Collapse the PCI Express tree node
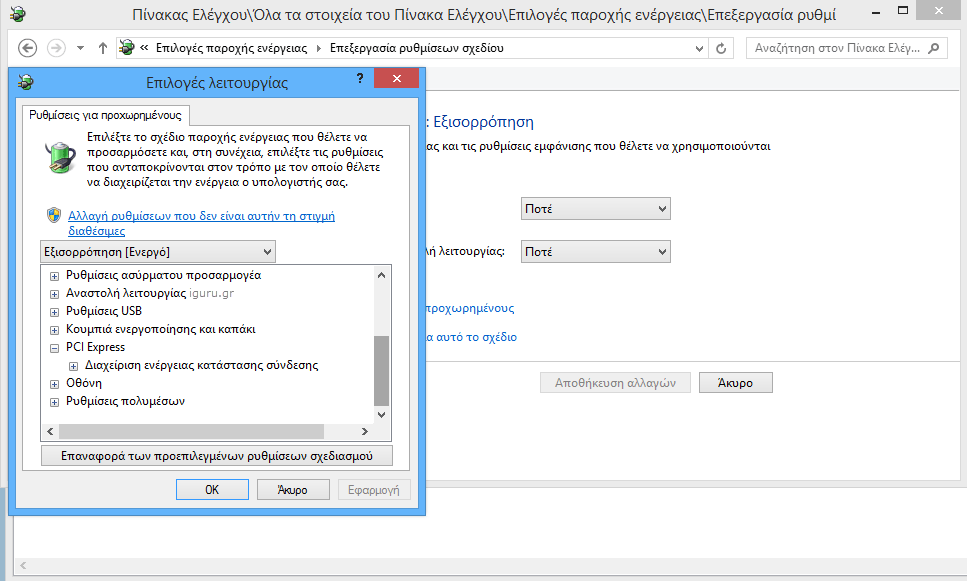Viewport: 967px width, 581px height. pyautogui.click(x=55, y=347)
